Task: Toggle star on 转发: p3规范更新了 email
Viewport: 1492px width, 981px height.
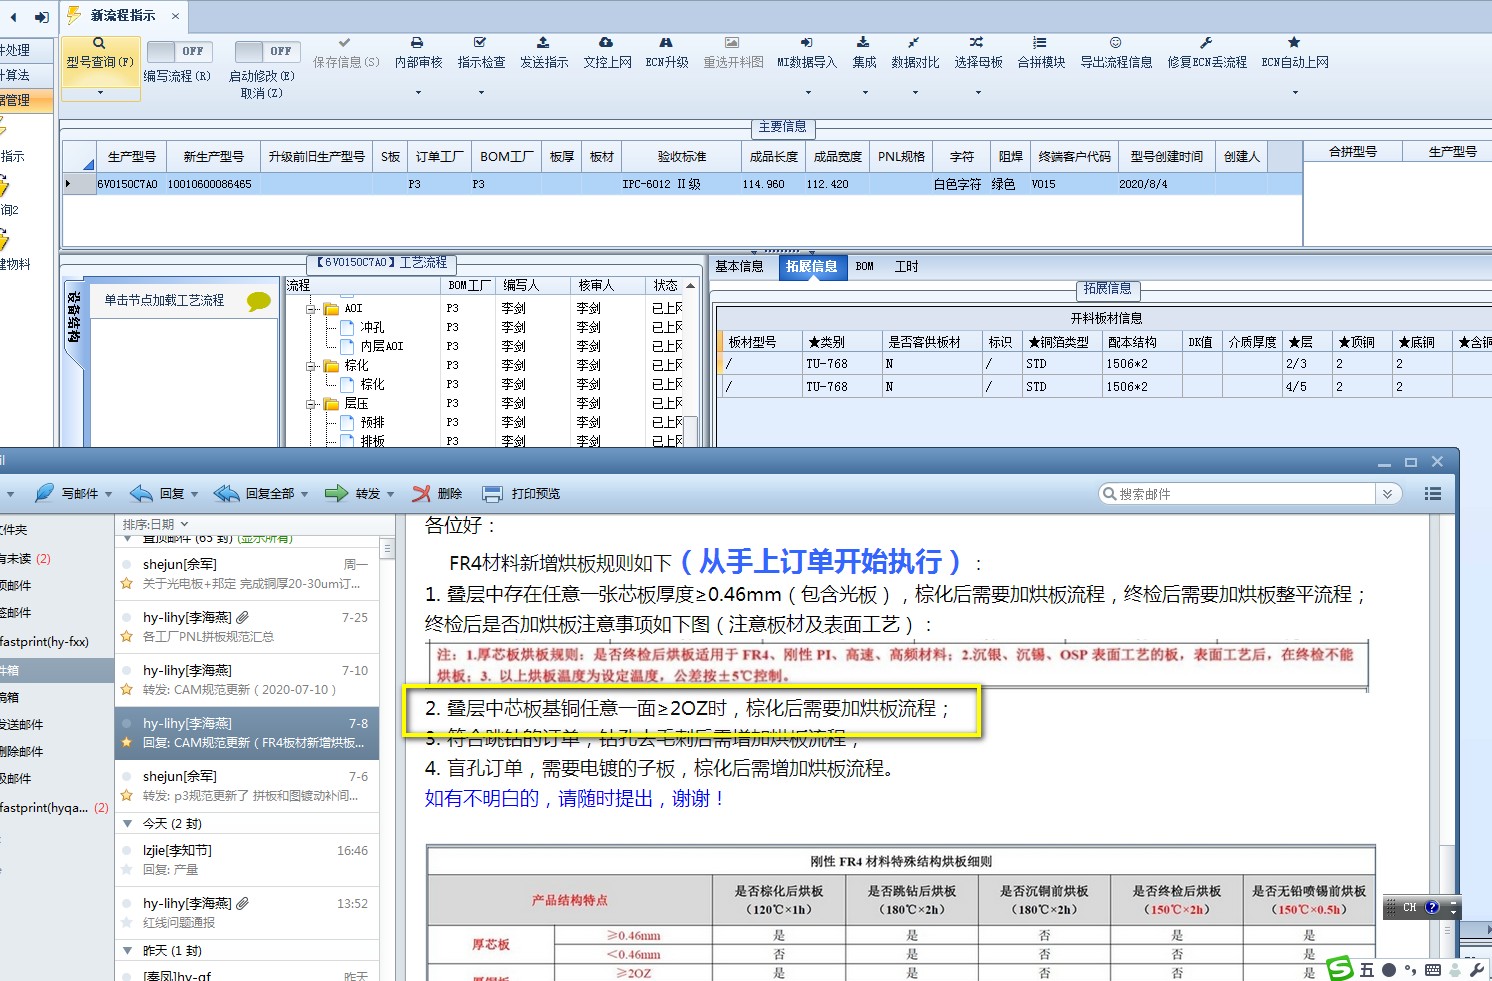Action: pos(127,795)
